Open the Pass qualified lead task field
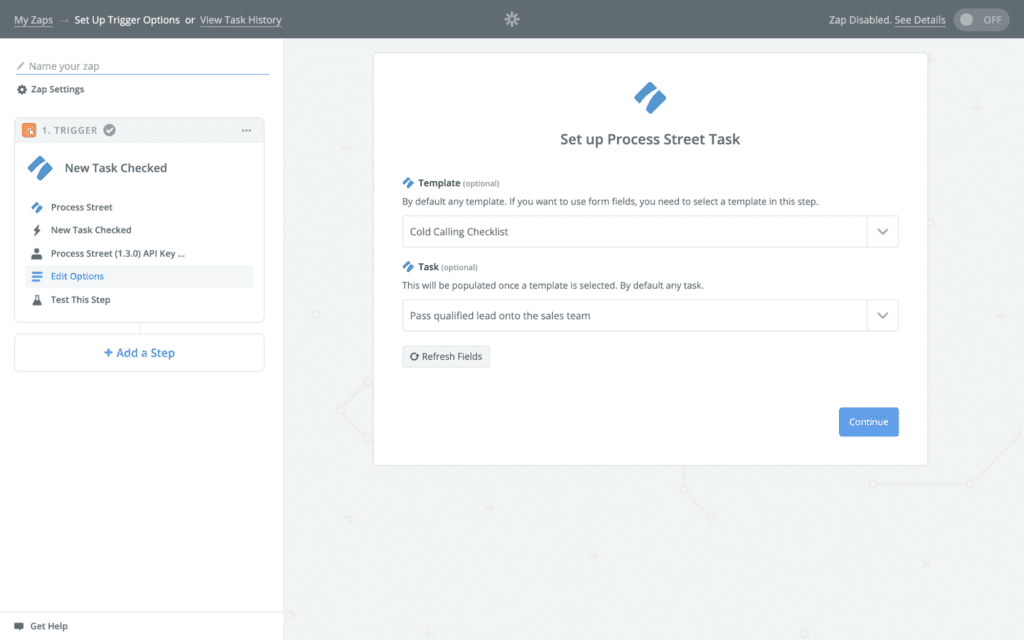Viewport: 1024px width, 640px height. 650,315
